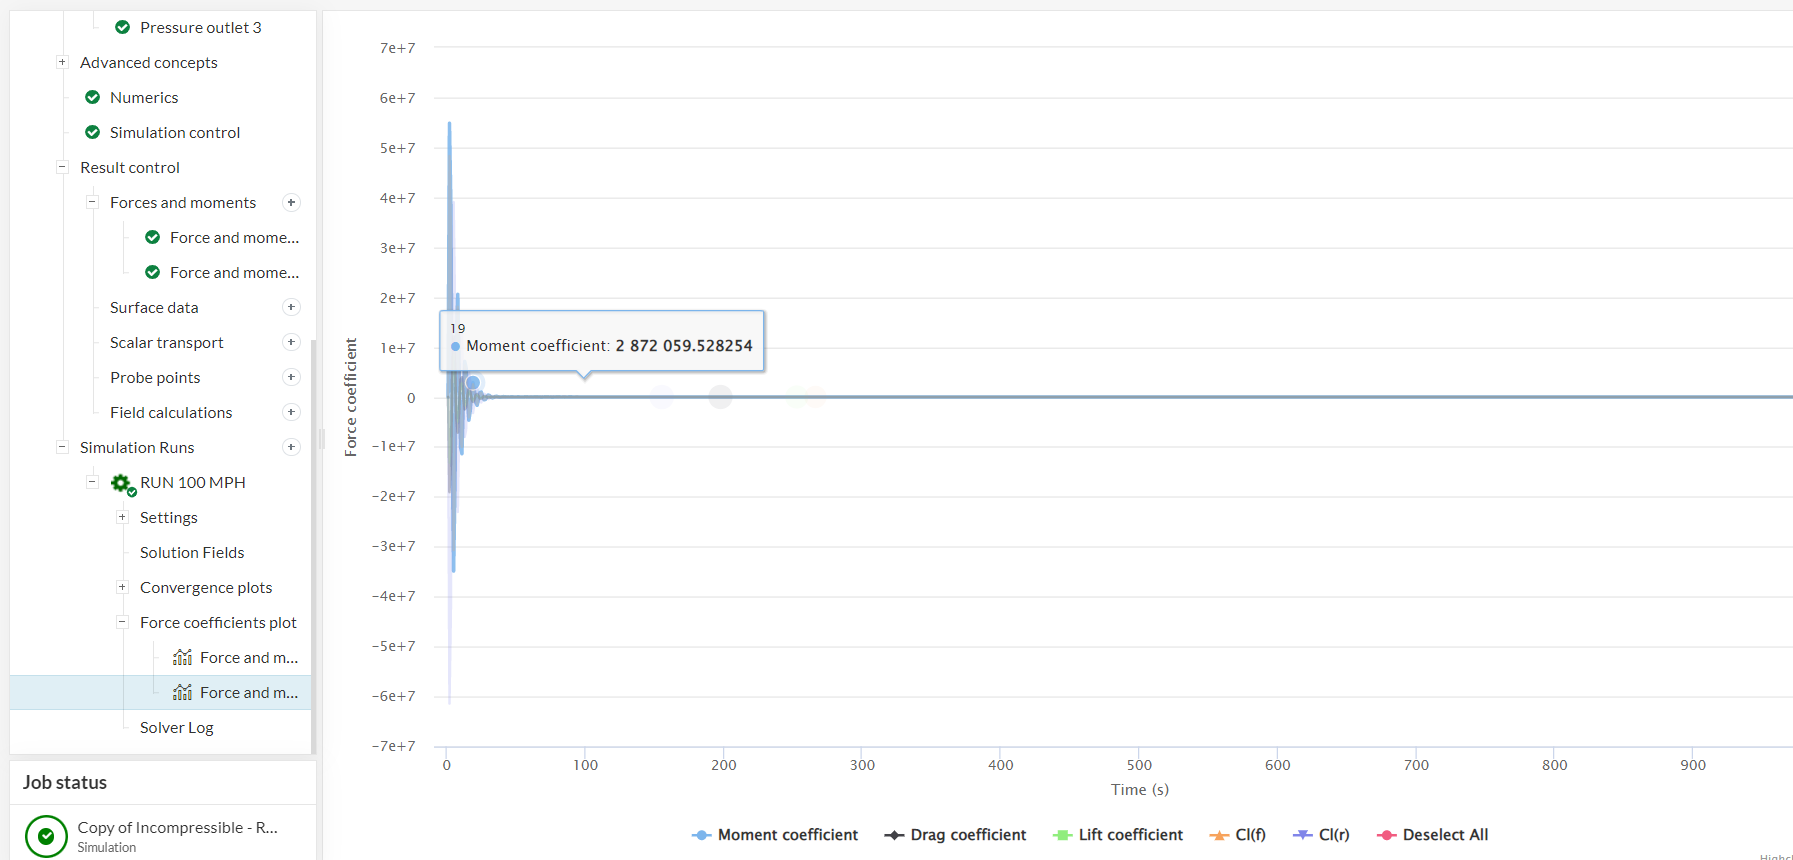Open Solution Fields of the run
The height and width of the screenshot is (860, 1793).
(192, 553)
